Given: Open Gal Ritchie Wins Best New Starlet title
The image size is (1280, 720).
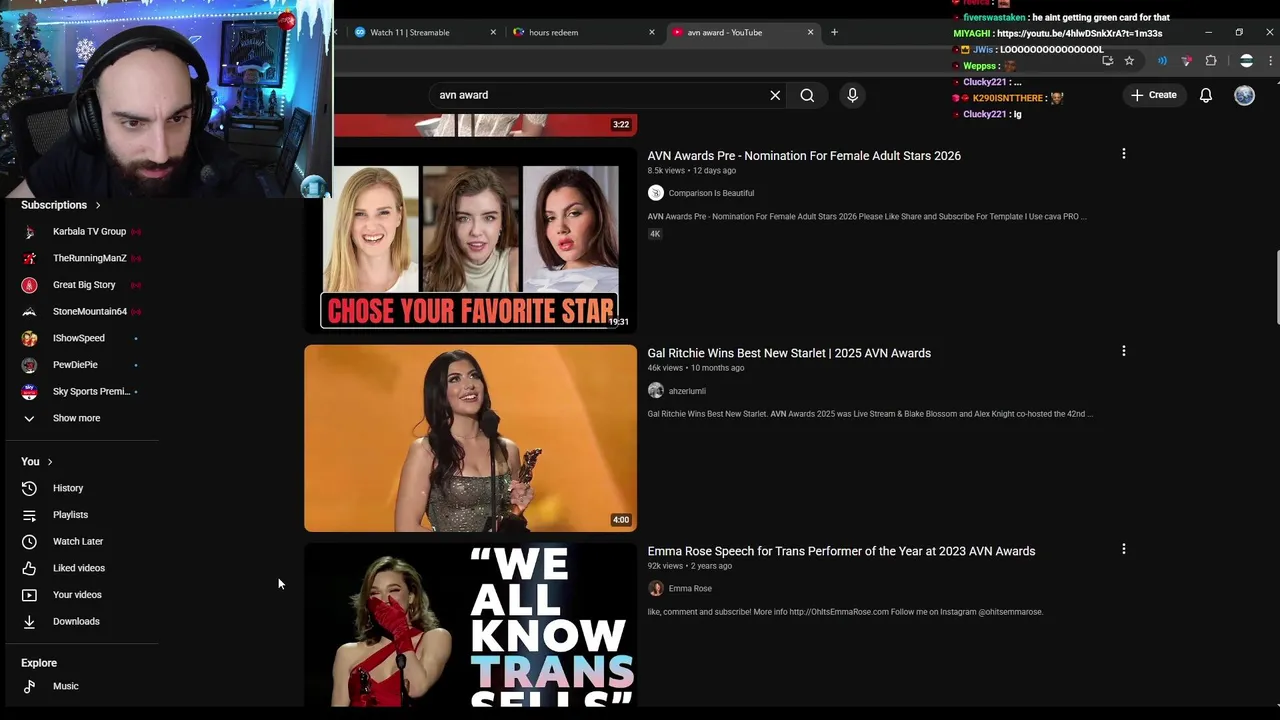Looking at the screenshot, I should pos(789,353).
